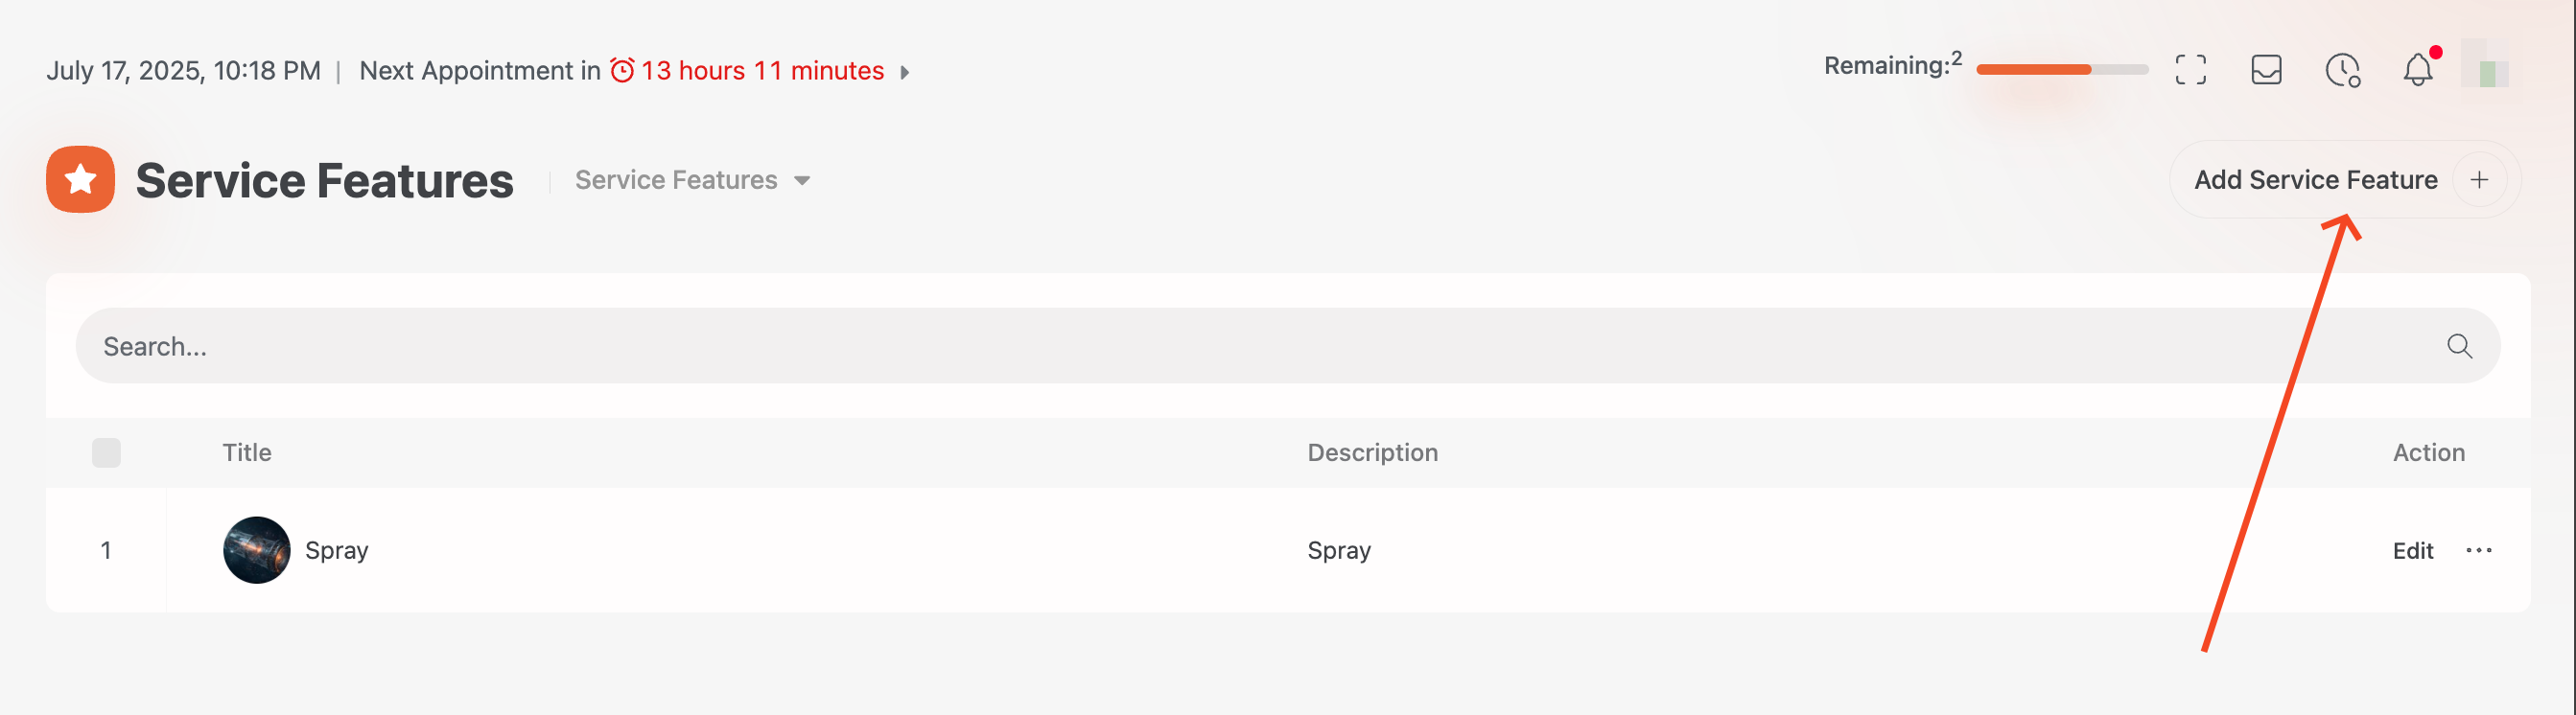Toggle the select-all checkbox in table header
2576x715 pixels.
(x=106, y=453)
